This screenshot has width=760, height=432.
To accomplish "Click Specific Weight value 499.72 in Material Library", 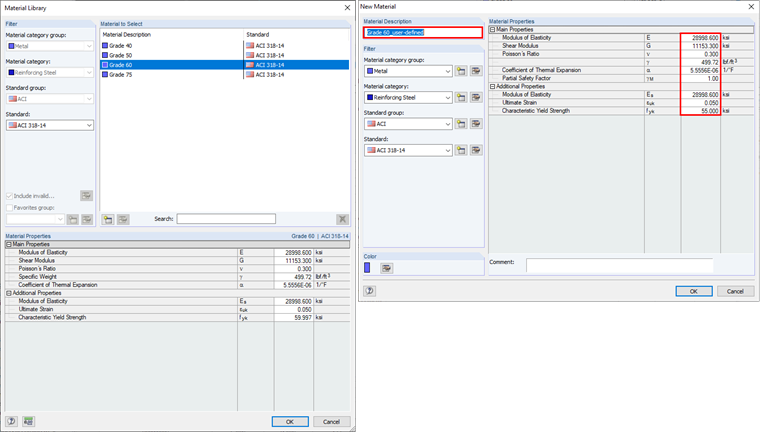I will click(294, 277).
